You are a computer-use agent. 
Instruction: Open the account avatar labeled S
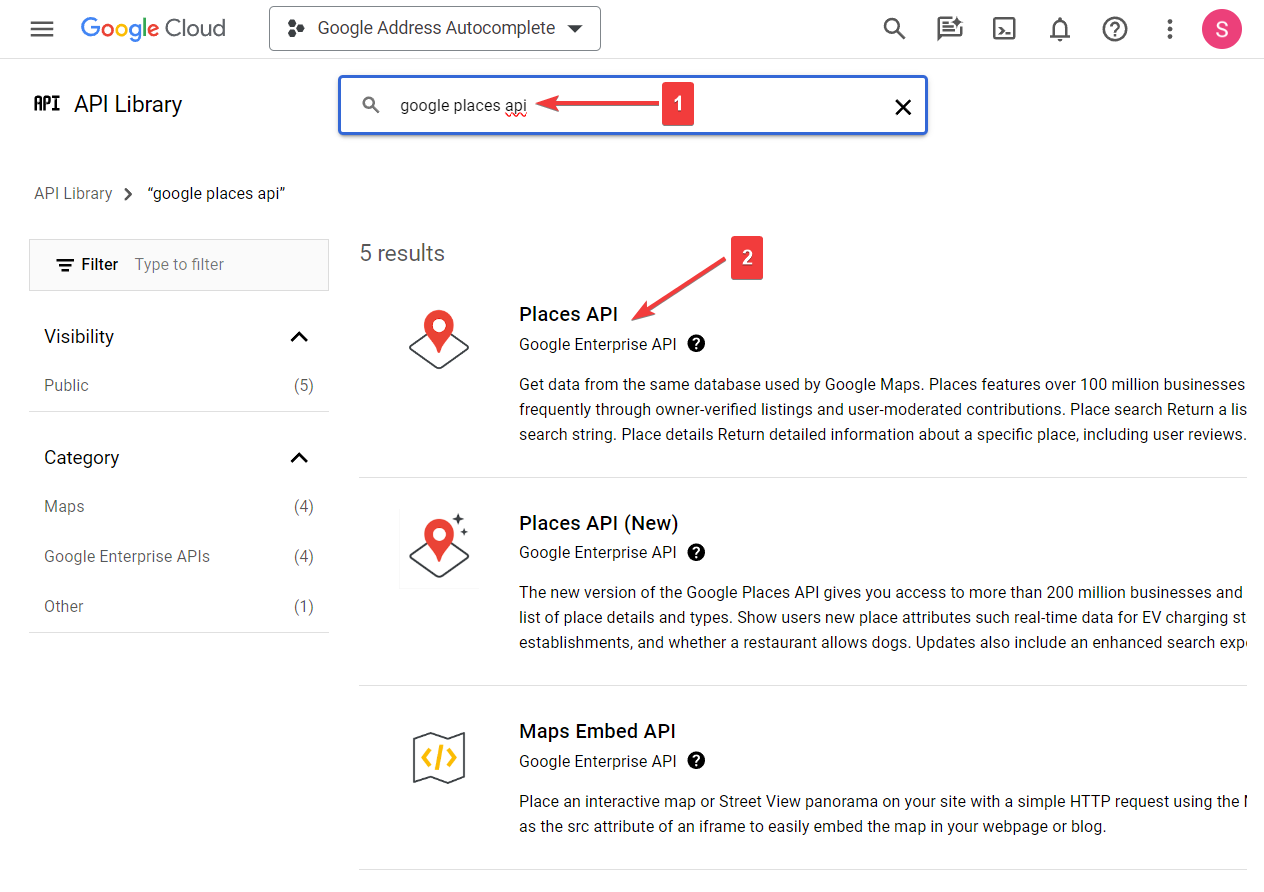[x=1222, y=29]
